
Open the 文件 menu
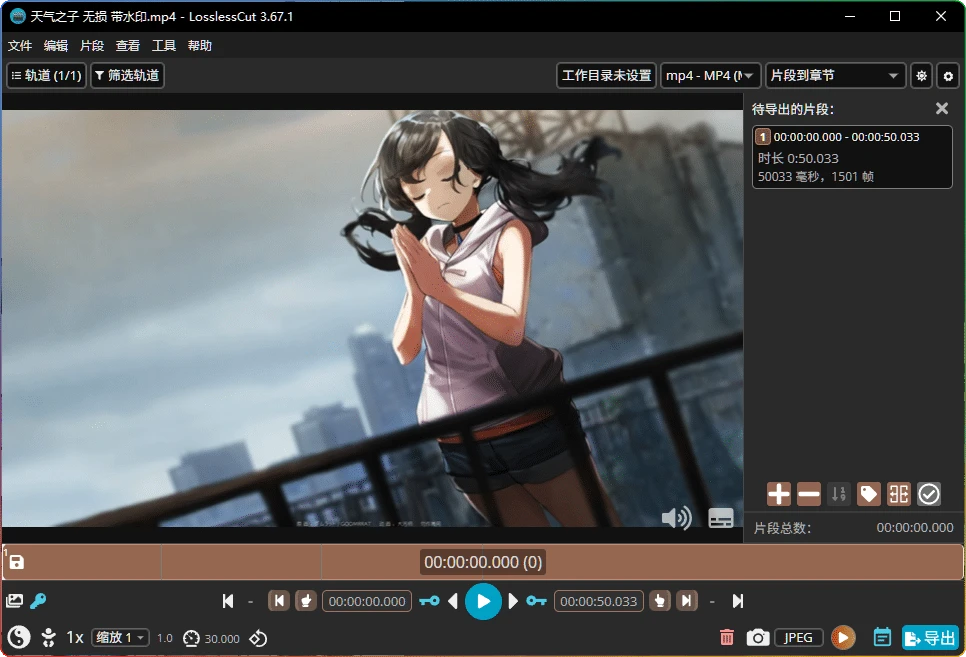pyautogui.click(x=20, y=45)
